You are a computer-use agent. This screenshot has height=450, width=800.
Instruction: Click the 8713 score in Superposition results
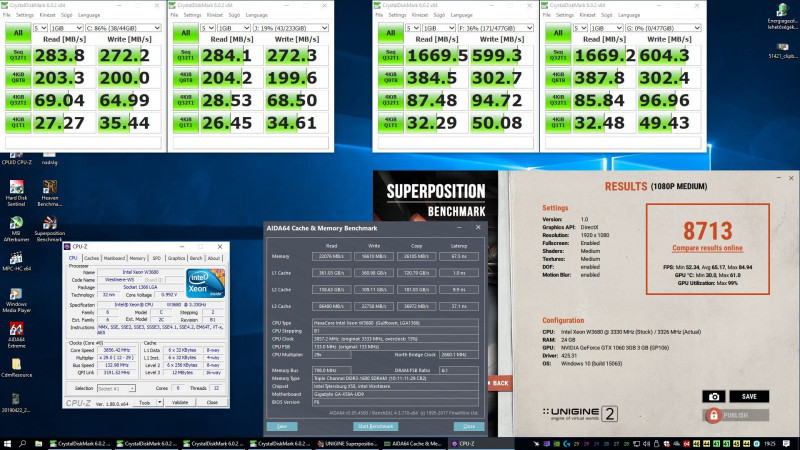click(708, 231)
